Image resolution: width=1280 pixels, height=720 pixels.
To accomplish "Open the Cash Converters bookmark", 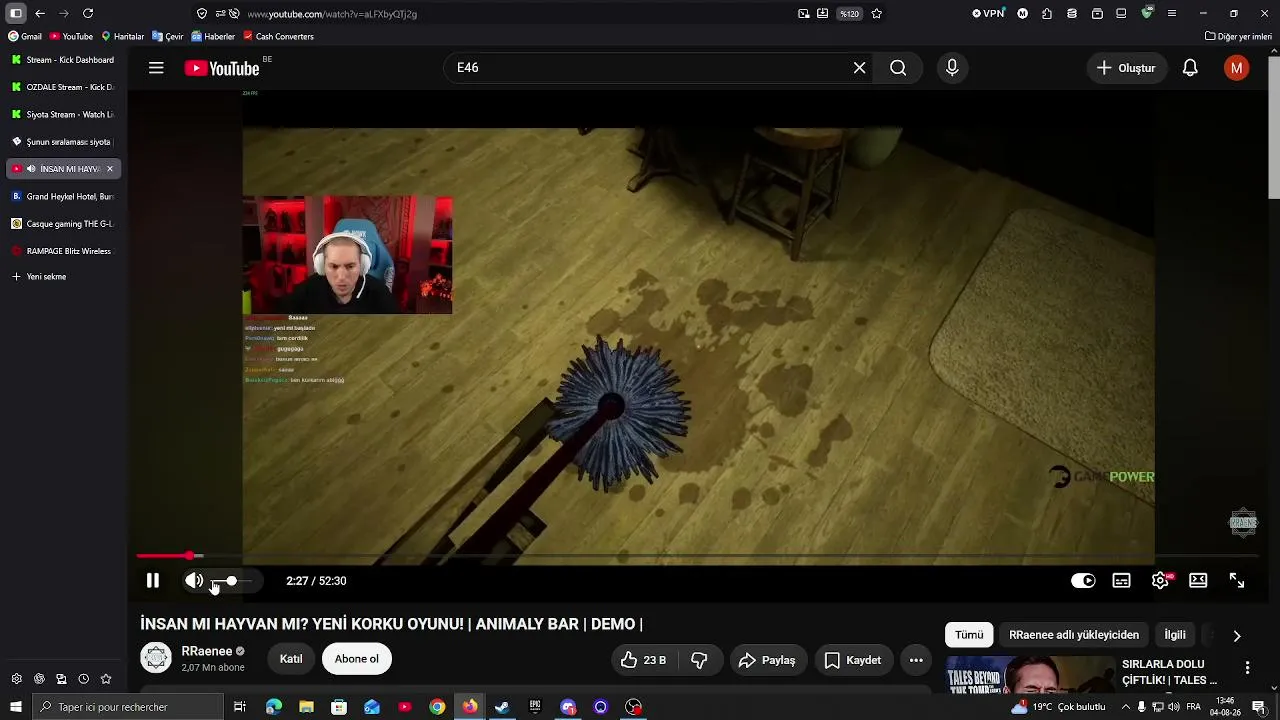I will [278, 37].
